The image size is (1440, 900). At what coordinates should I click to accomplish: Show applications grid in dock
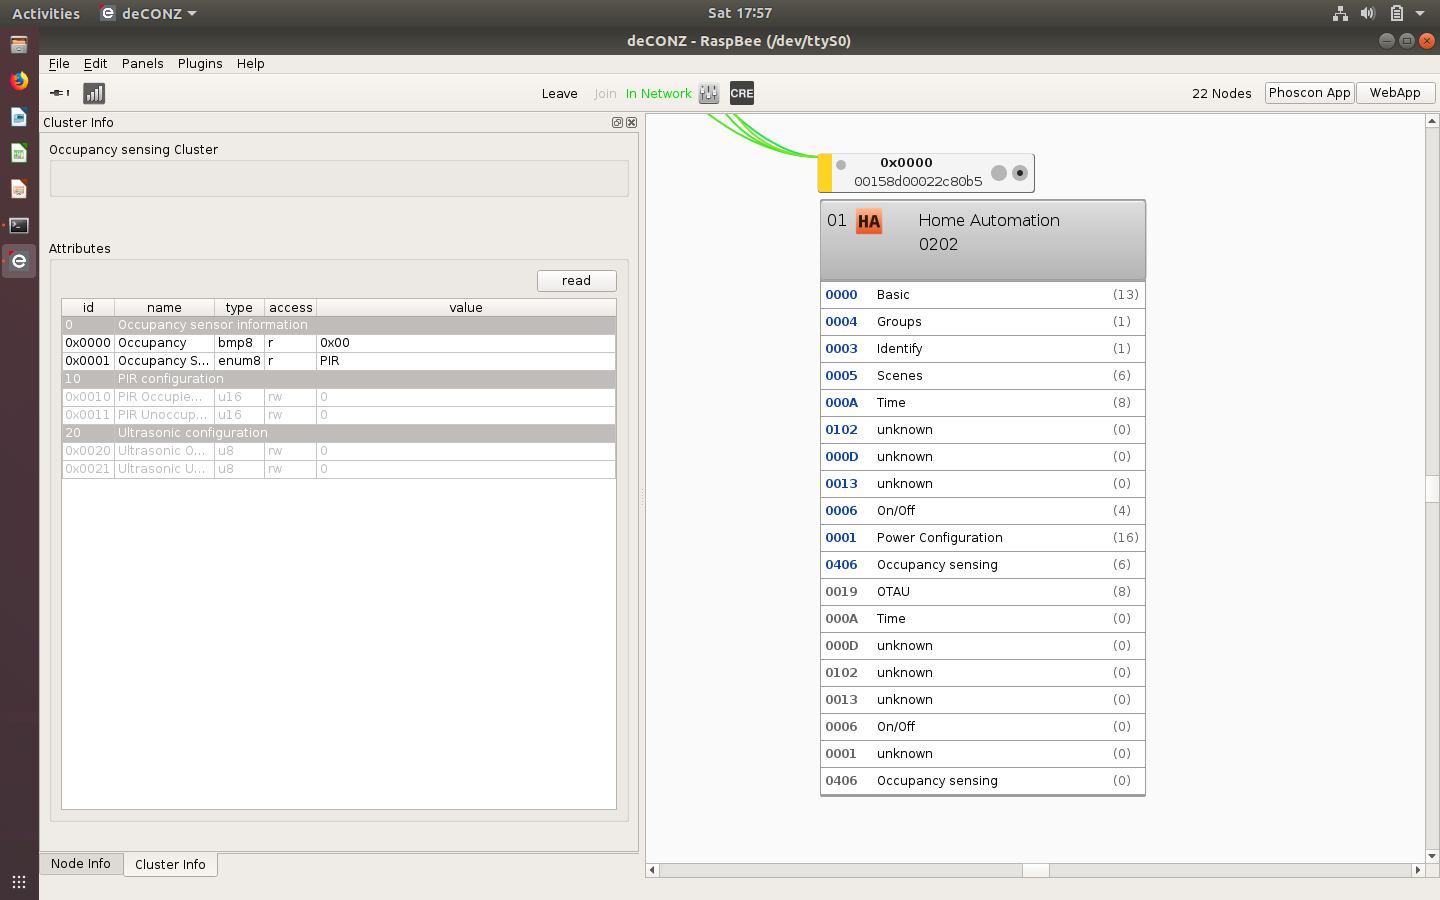pos(19,881)
